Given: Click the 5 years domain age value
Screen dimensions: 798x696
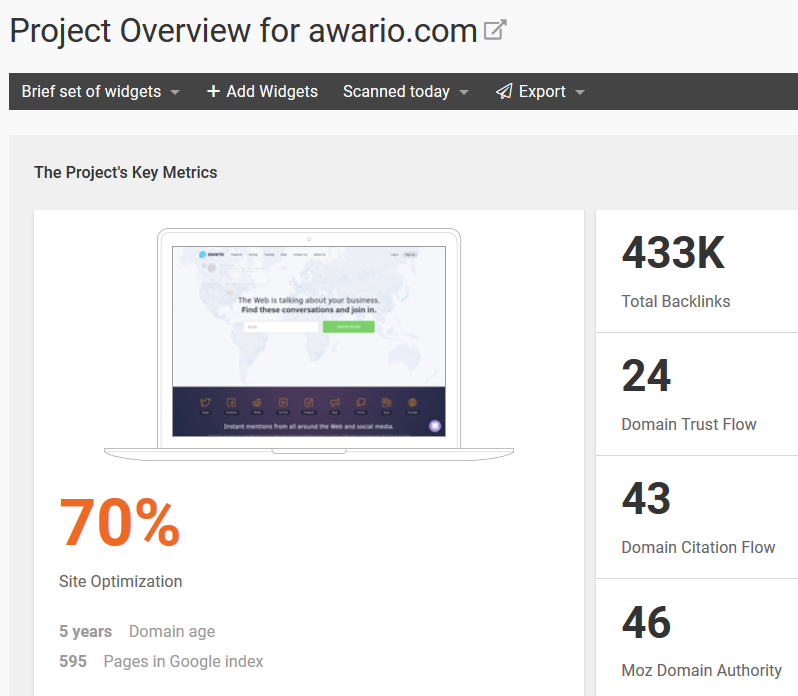Looking at the screenshot, I should (x=86, y=631).
